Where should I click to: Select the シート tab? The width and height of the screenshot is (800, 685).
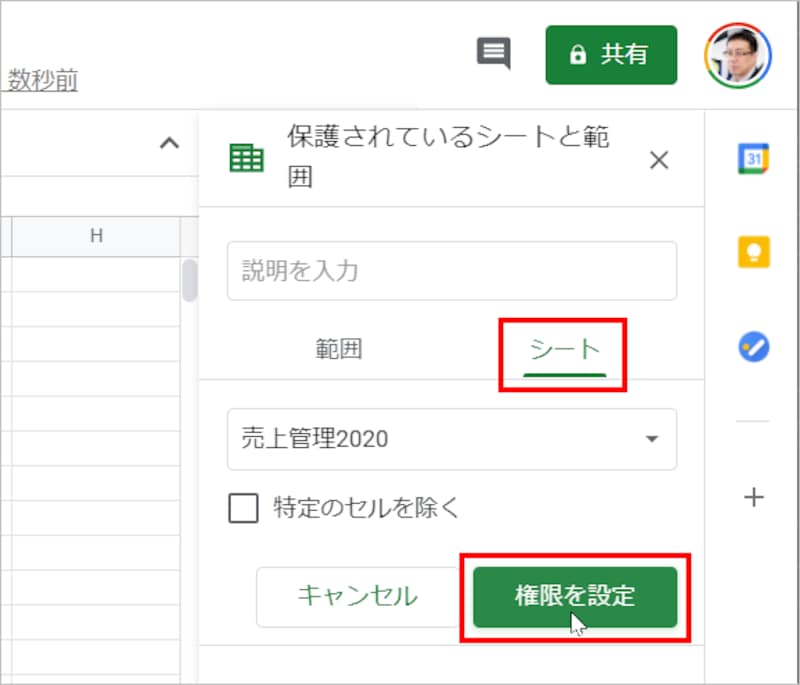pyautogui.click(x=563, y=349)
